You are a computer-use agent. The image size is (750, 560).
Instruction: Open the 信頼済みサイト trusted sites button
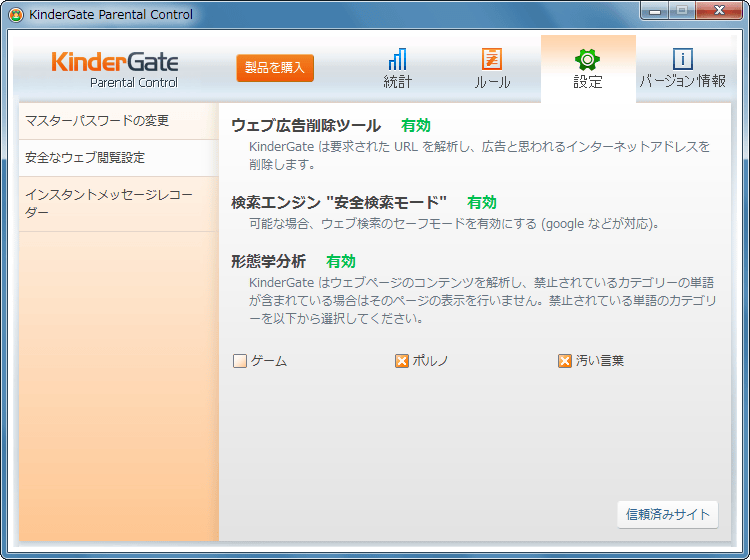coord(668,515)
